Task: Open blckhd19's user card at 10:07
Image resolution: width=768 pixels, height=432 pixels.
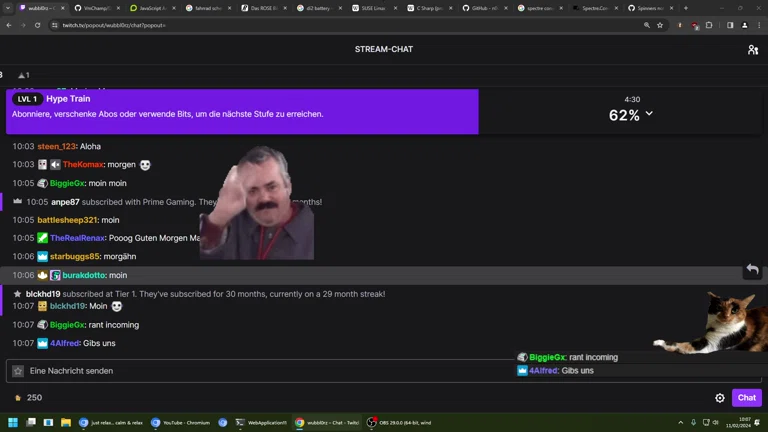Action: (68, 306)
